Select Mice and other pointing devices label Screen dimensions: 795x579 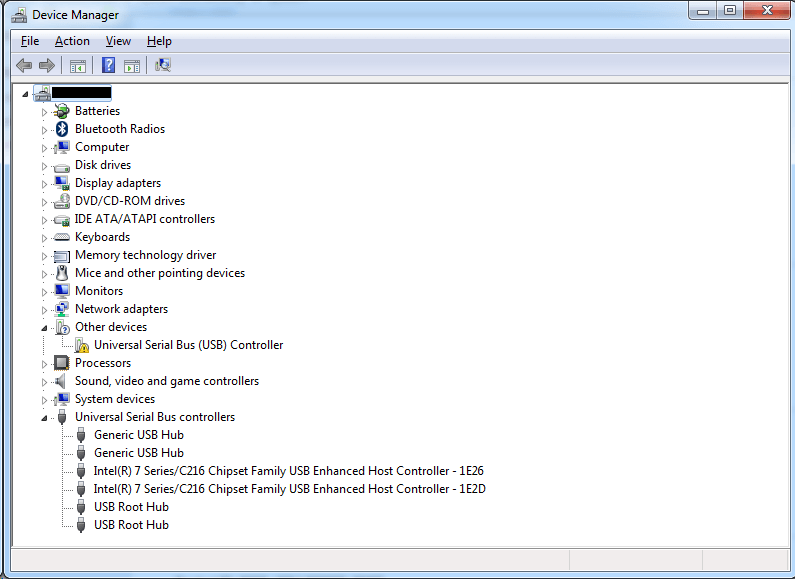[x=160, y=273]
